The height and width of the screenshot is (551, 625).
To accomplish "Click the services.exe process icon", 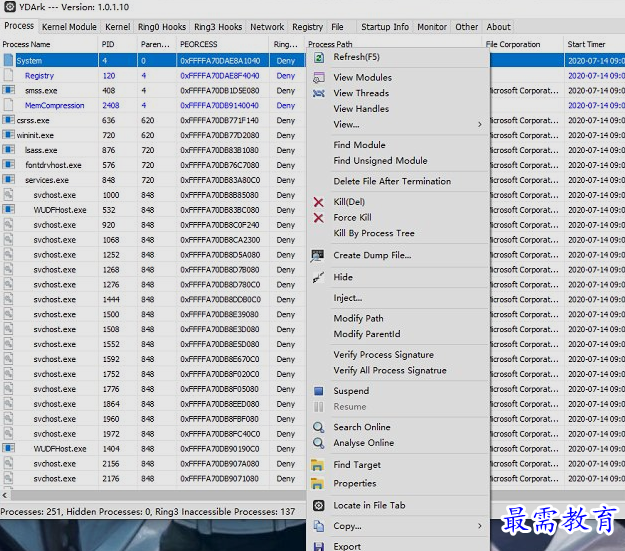I will (8, 179).
